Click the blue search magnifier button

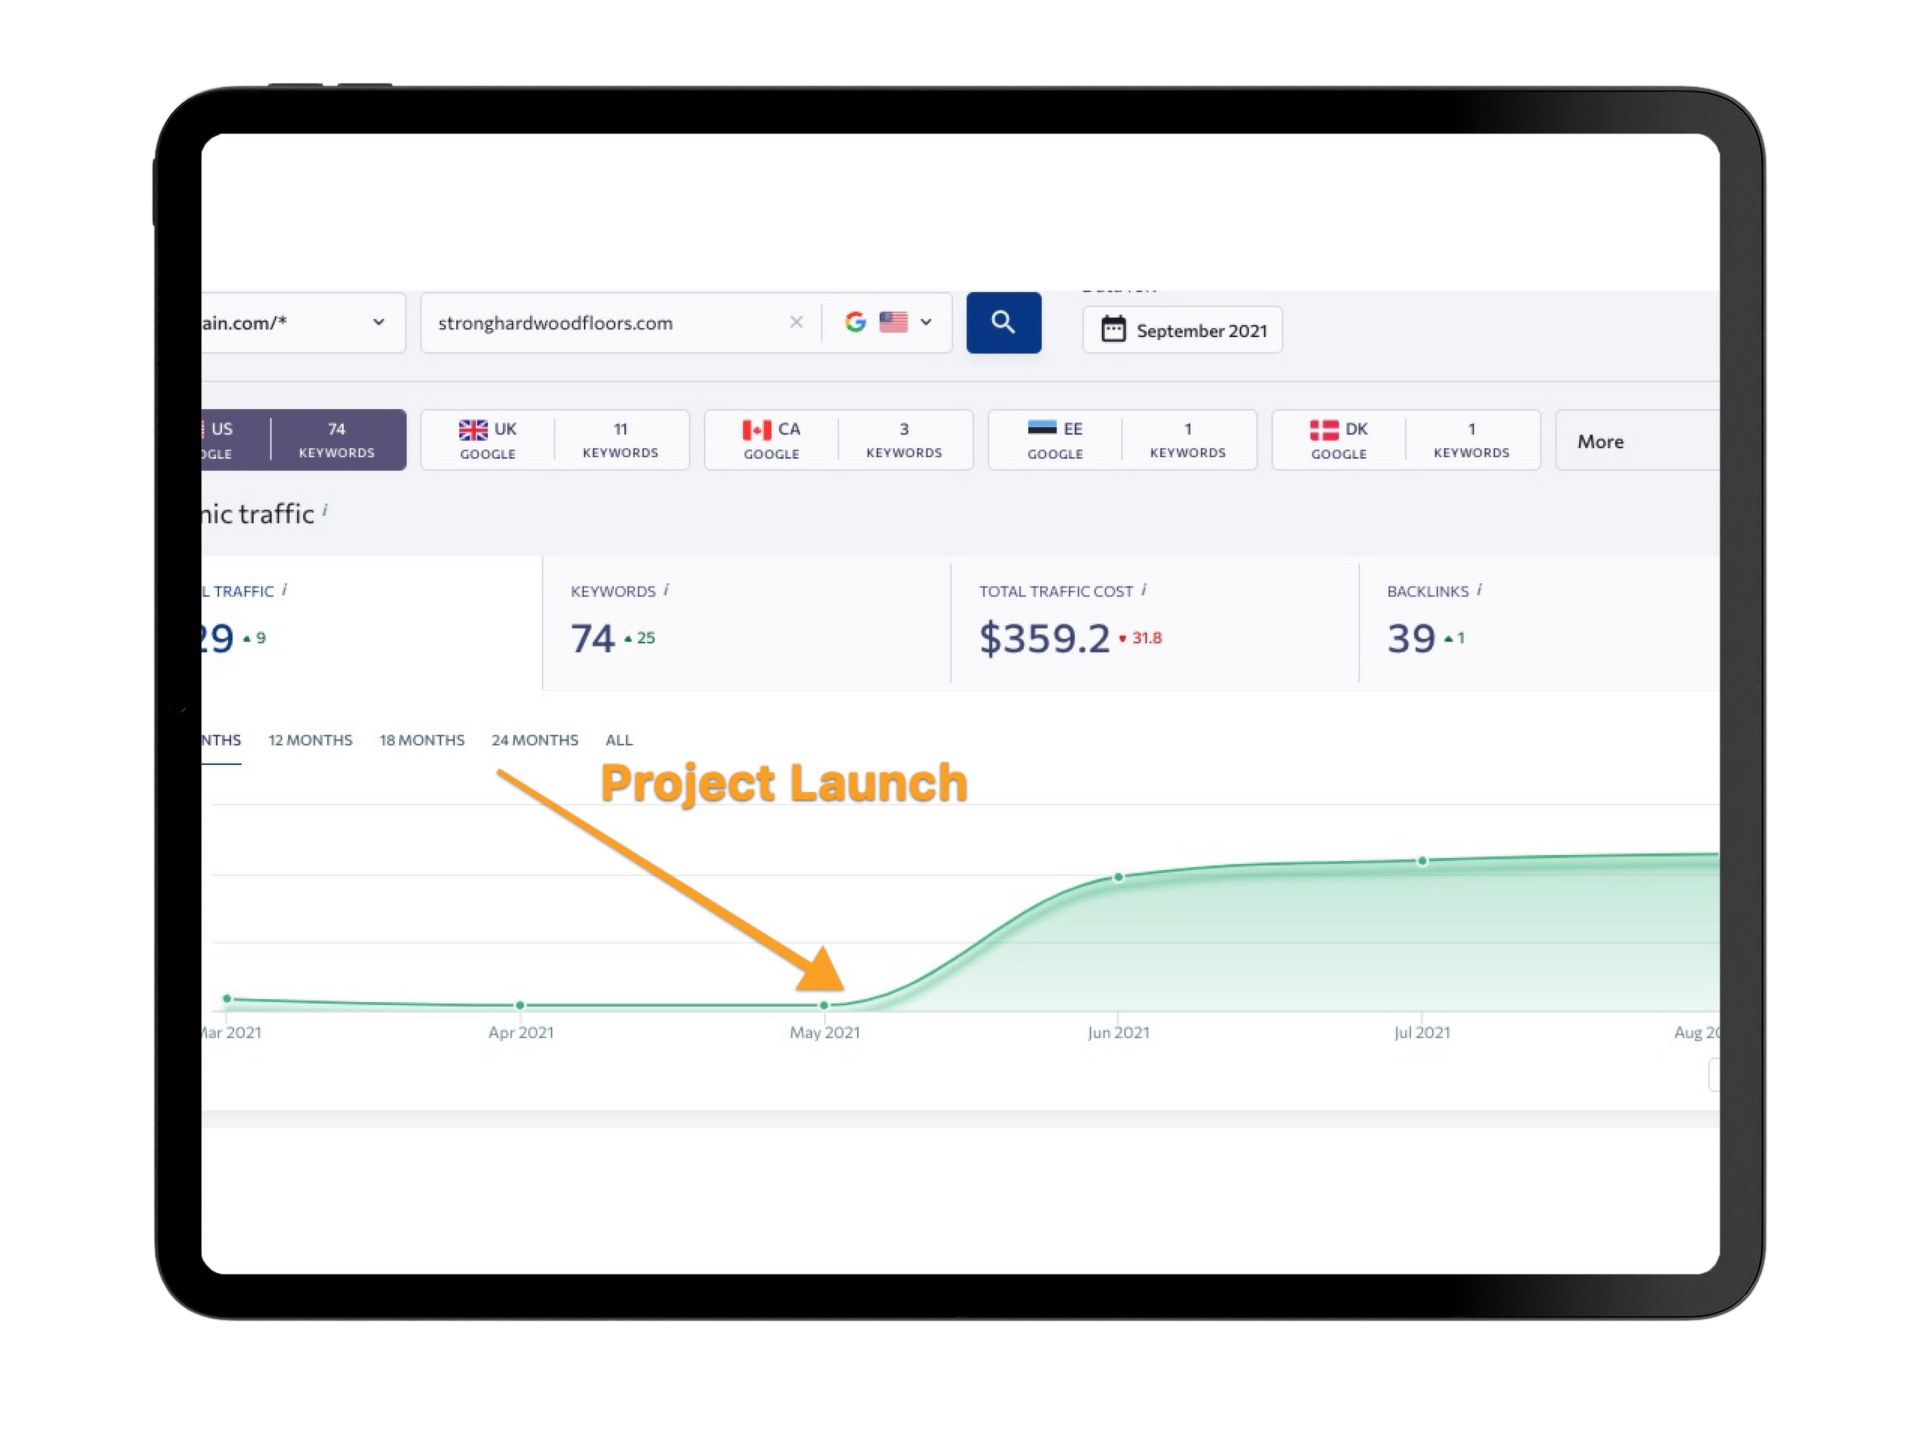click(1003, 322)
